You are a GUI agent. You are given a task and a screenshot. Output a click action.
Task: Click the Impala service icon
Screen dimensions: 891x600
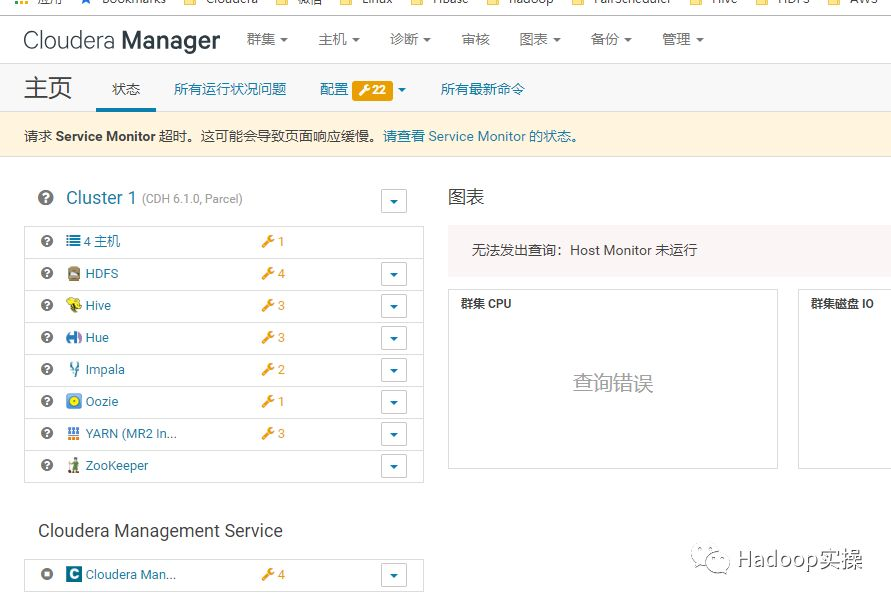click(x=74, y=370)
